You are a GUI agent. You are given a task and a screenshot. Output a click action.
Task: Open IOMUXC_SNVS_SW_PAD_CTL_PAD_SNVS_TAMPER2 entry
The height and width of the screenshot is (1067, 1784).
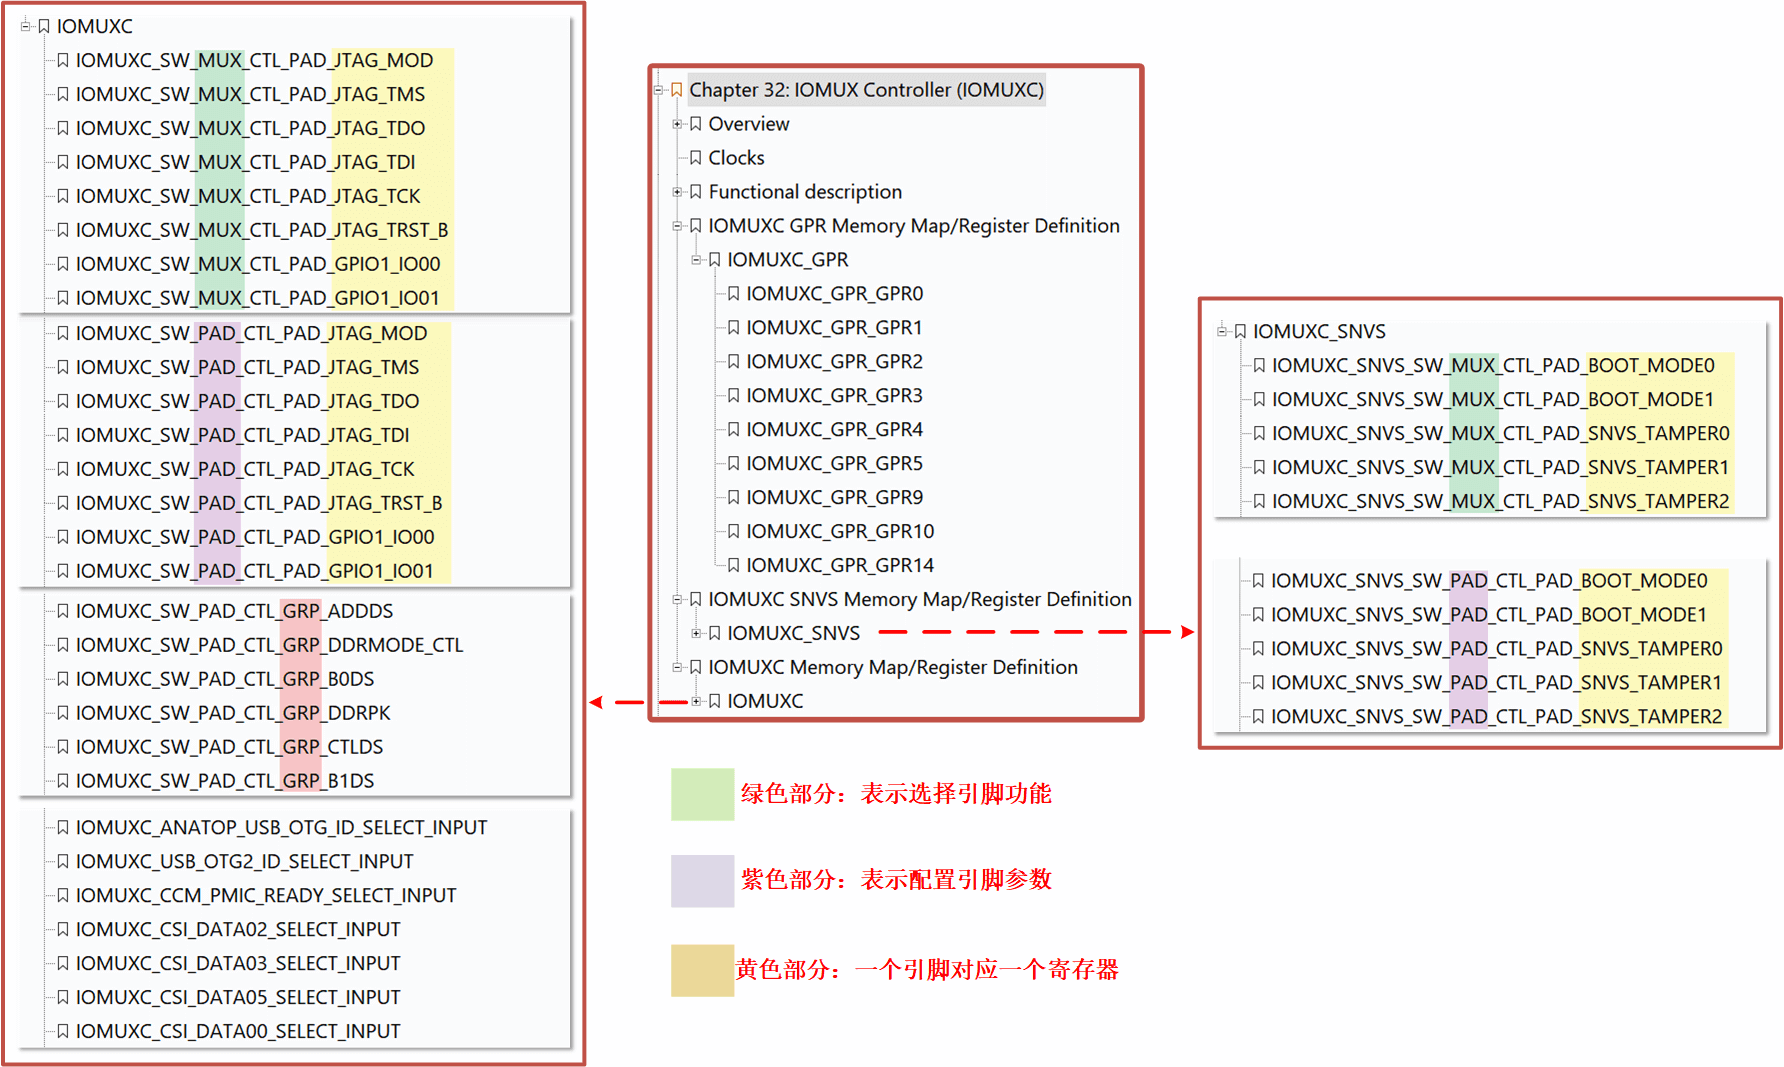(x=1496, y=717)
